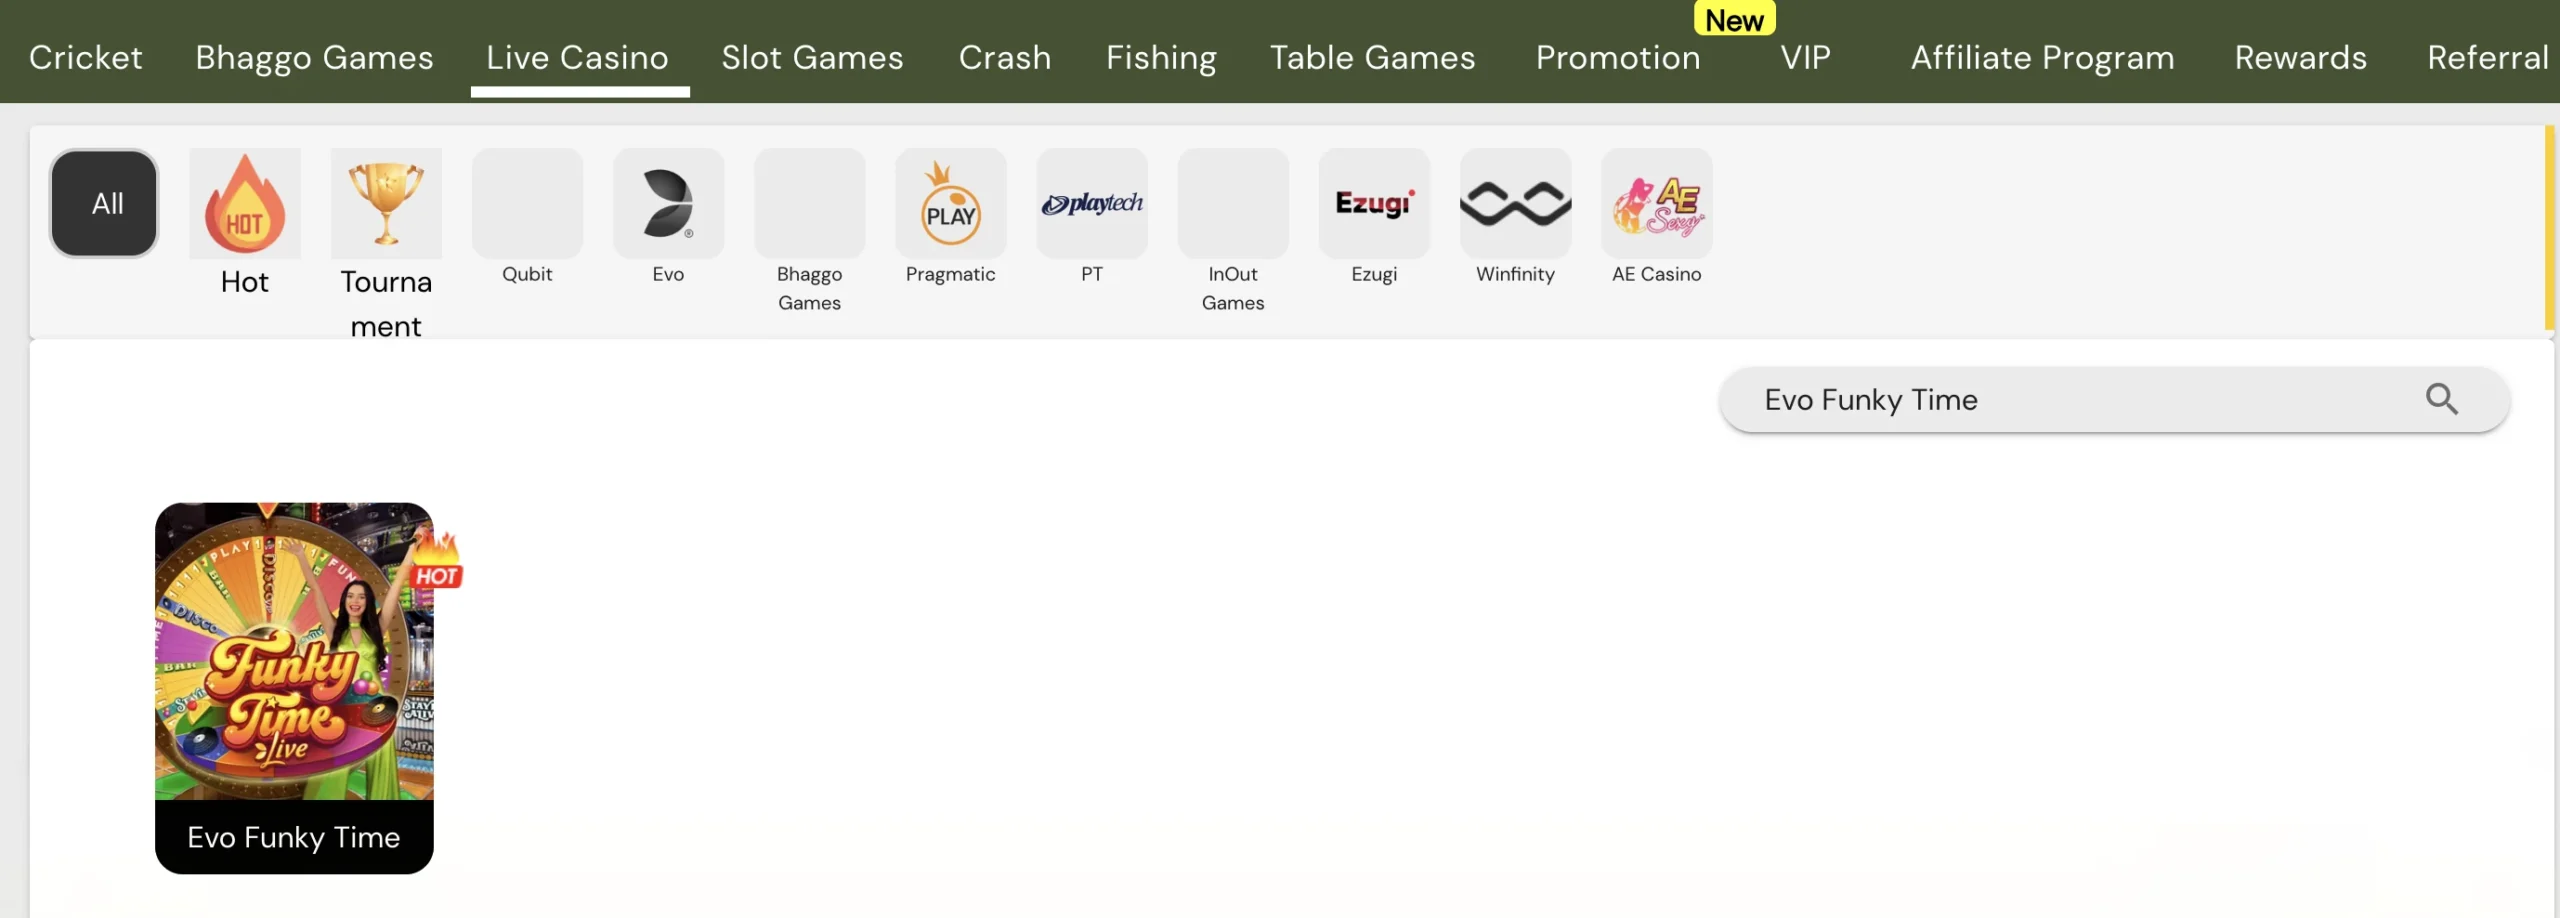Select the Playtech PT provider icon

point(1092,204)
